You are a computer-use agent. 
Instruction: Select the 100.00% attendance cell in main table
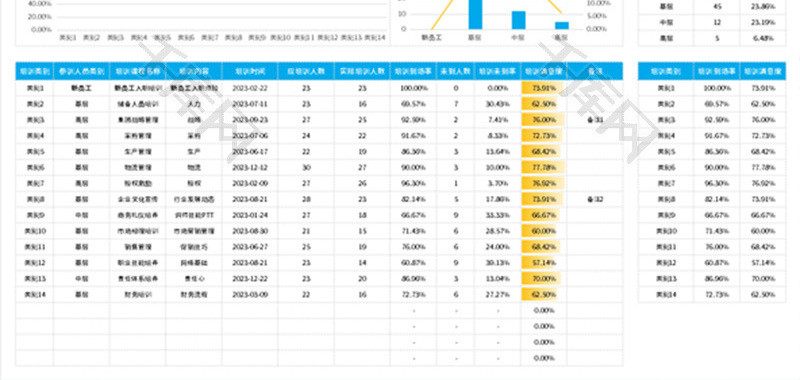coord(413,88)
